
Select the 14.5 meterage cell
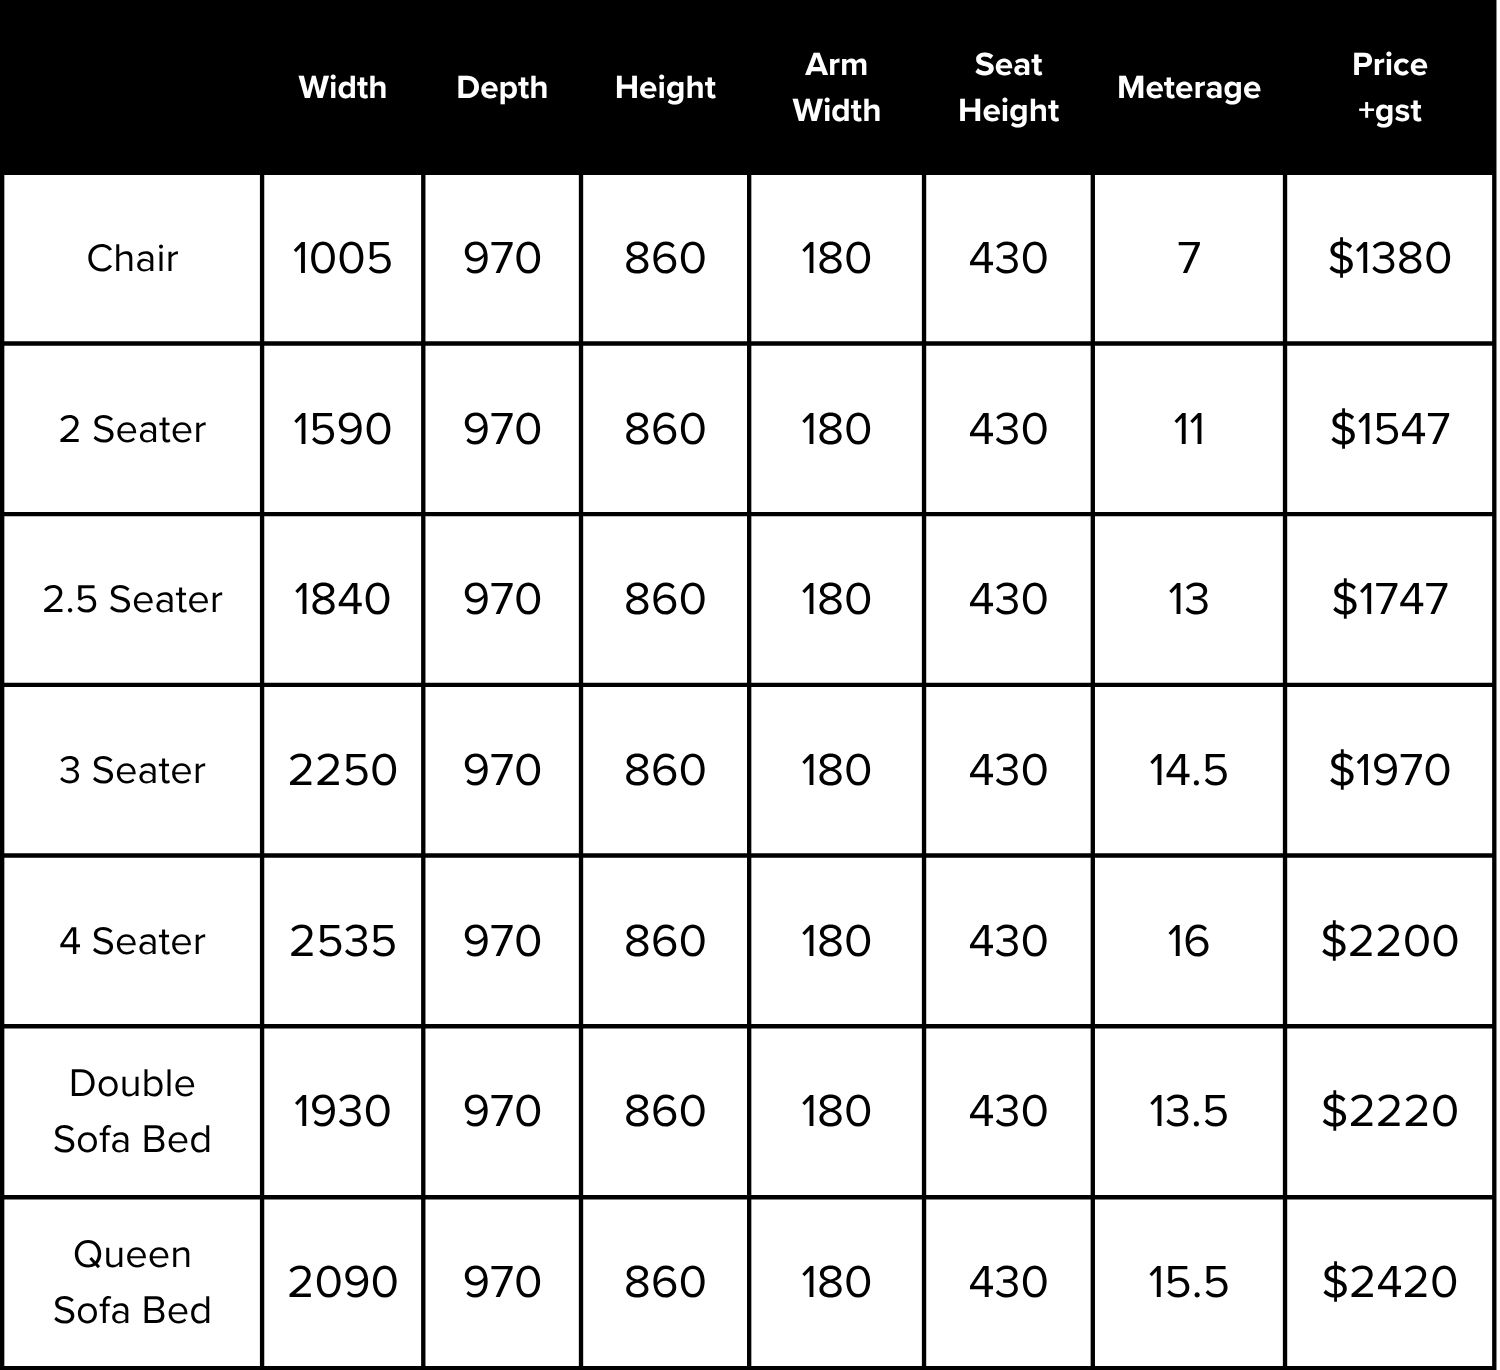pos(1188,770)
